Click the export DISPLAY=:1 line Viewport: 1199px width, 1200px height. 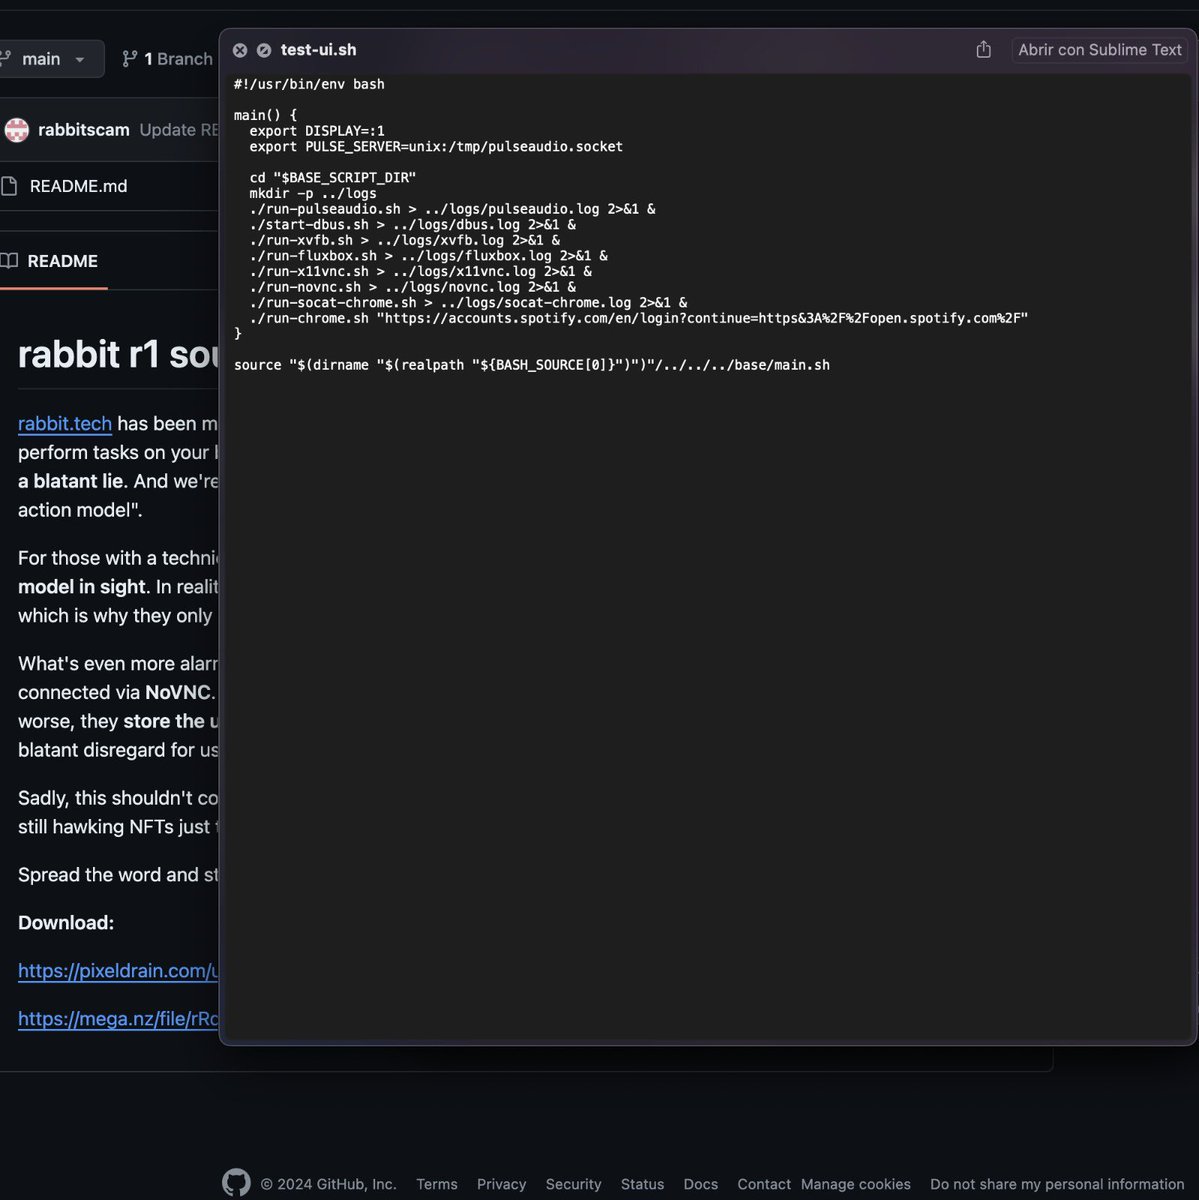click(x=317, y=131)
